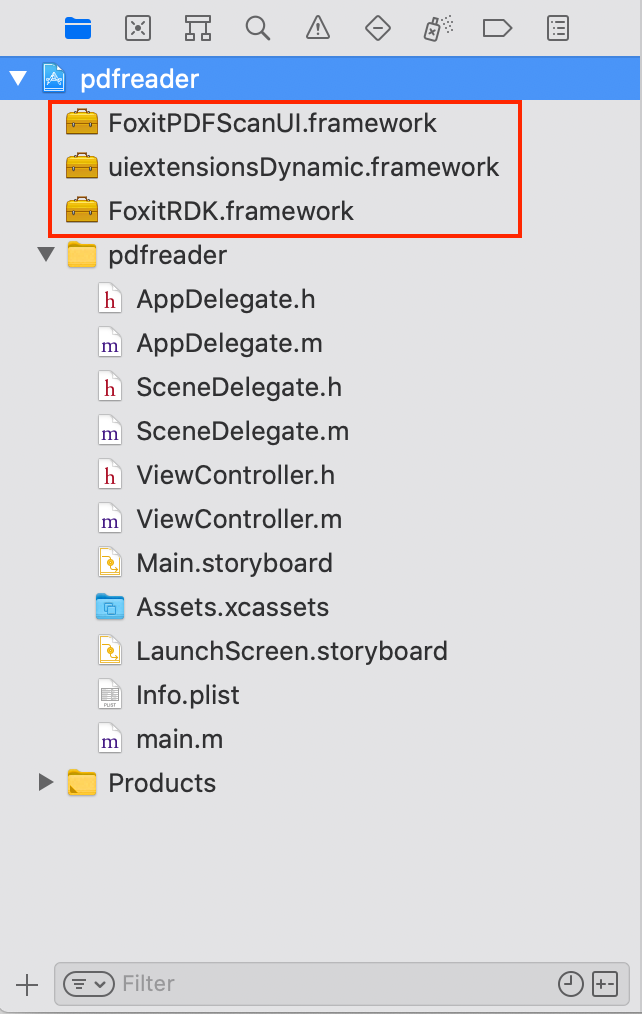Expand the Products folder
Screen dimensions: 642x1014
(46, 783)
